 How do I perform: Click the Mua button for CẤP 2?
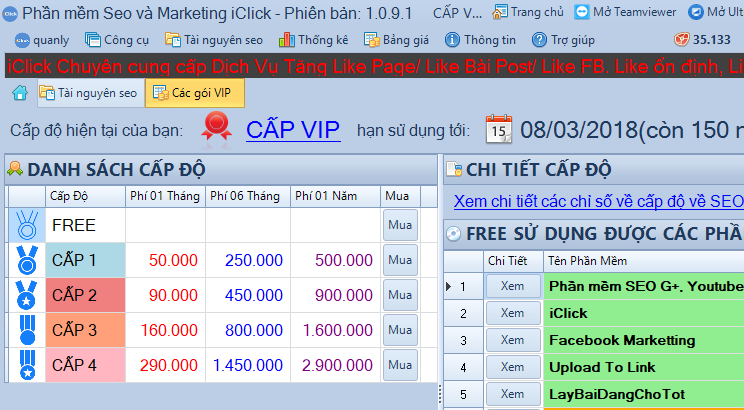click(400, 295)
